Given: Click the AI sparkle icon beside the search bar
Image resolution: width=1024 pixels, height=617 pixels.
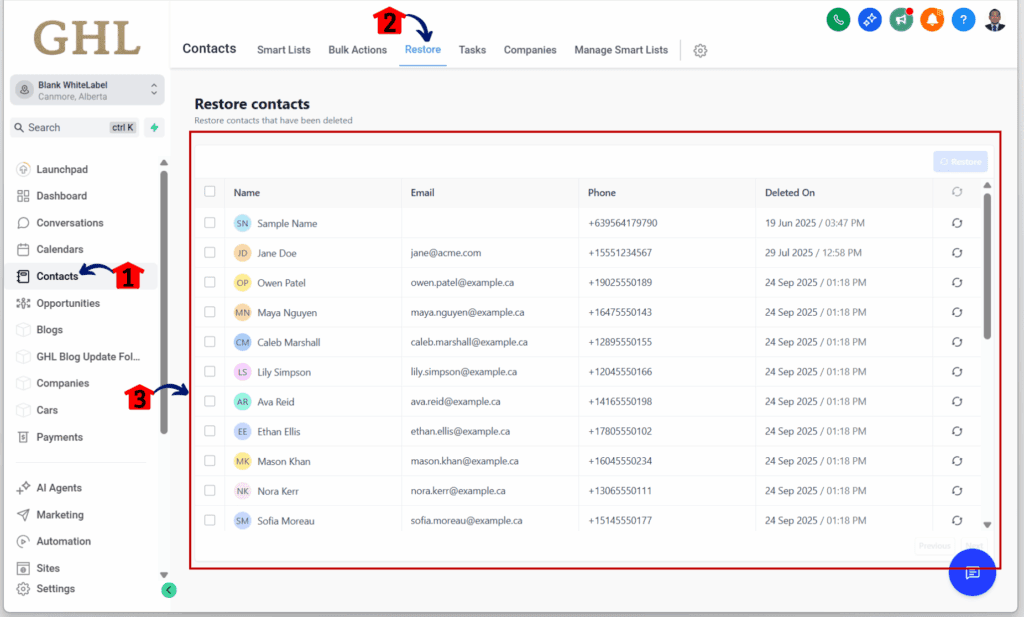Looking at the screenshot, I should tap(154, 127).
